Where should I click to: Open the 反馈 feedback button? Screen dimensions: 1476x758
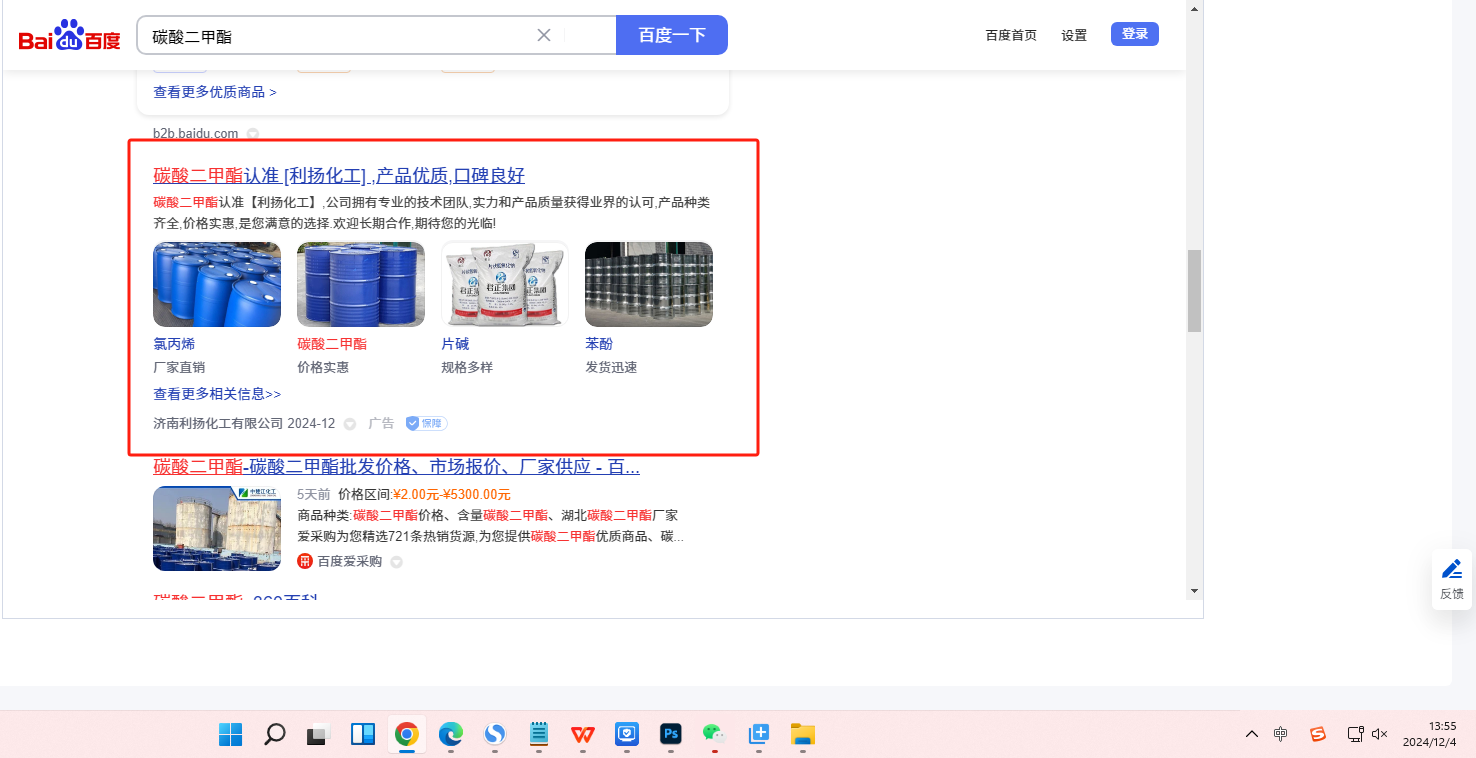1452,580
